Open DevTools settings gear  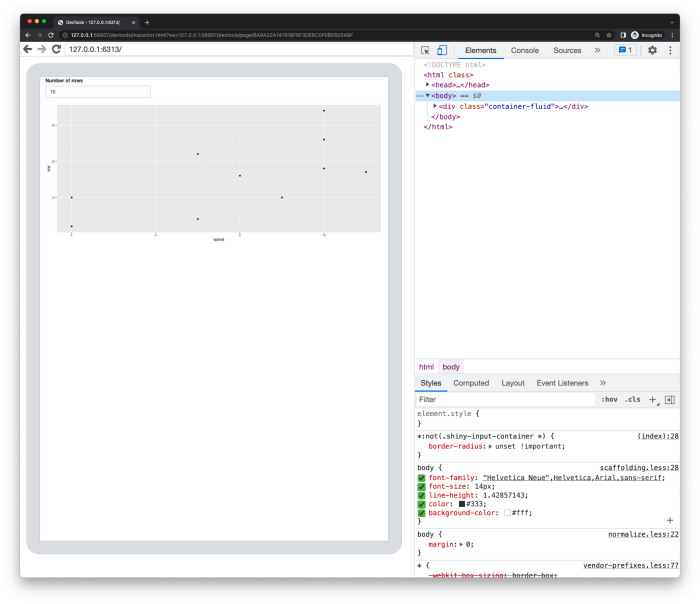pos(652,50)
